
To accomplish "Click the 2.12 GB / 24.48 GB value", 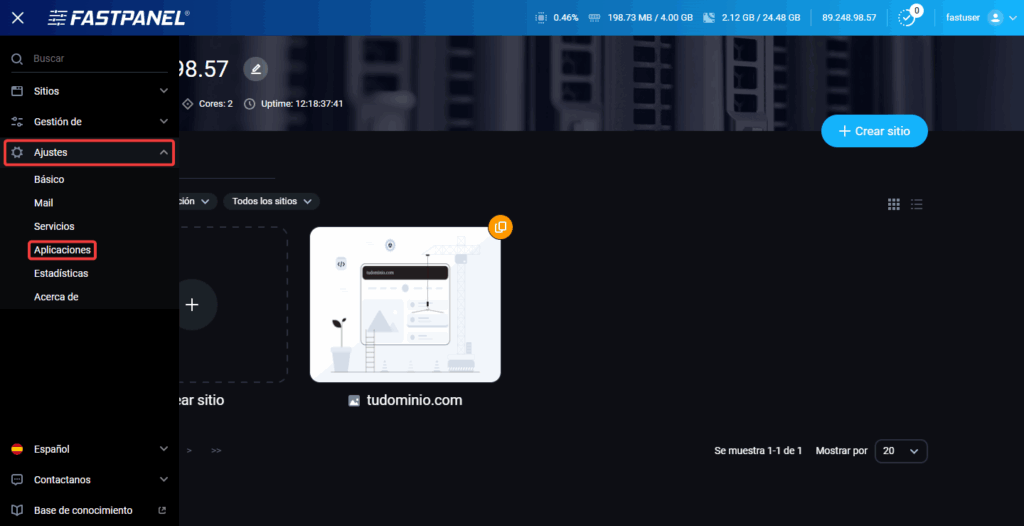I will coord(761,18).
